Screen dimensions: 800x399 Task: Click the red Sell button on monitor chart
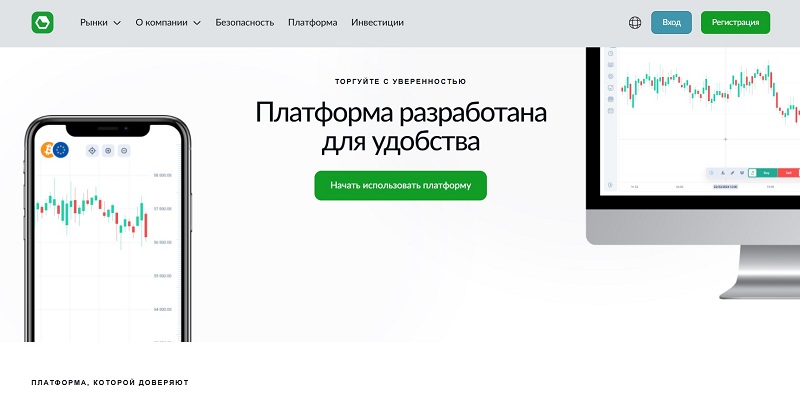(x=788, y=173)
